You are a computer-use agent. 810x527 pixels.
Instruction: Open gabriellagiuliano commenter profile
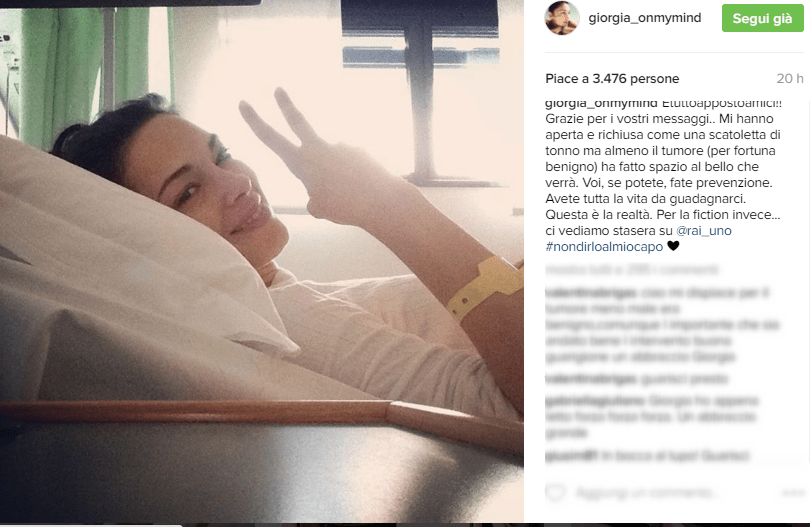[x=595, y=400]
